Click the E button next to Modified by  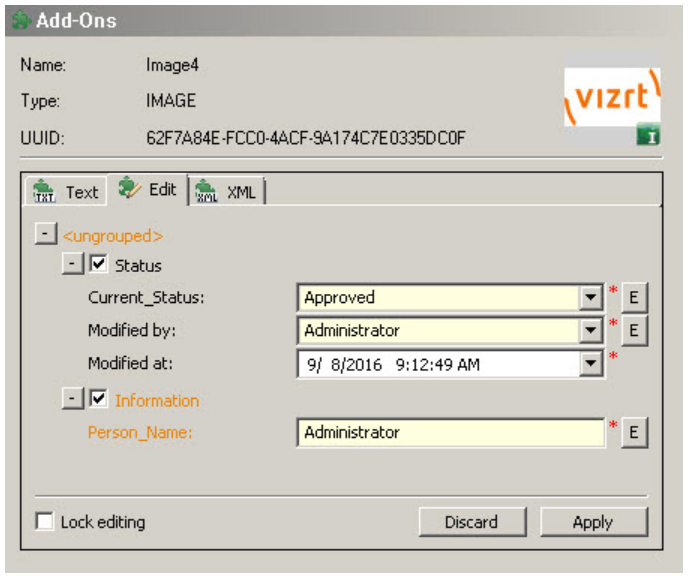634,330
